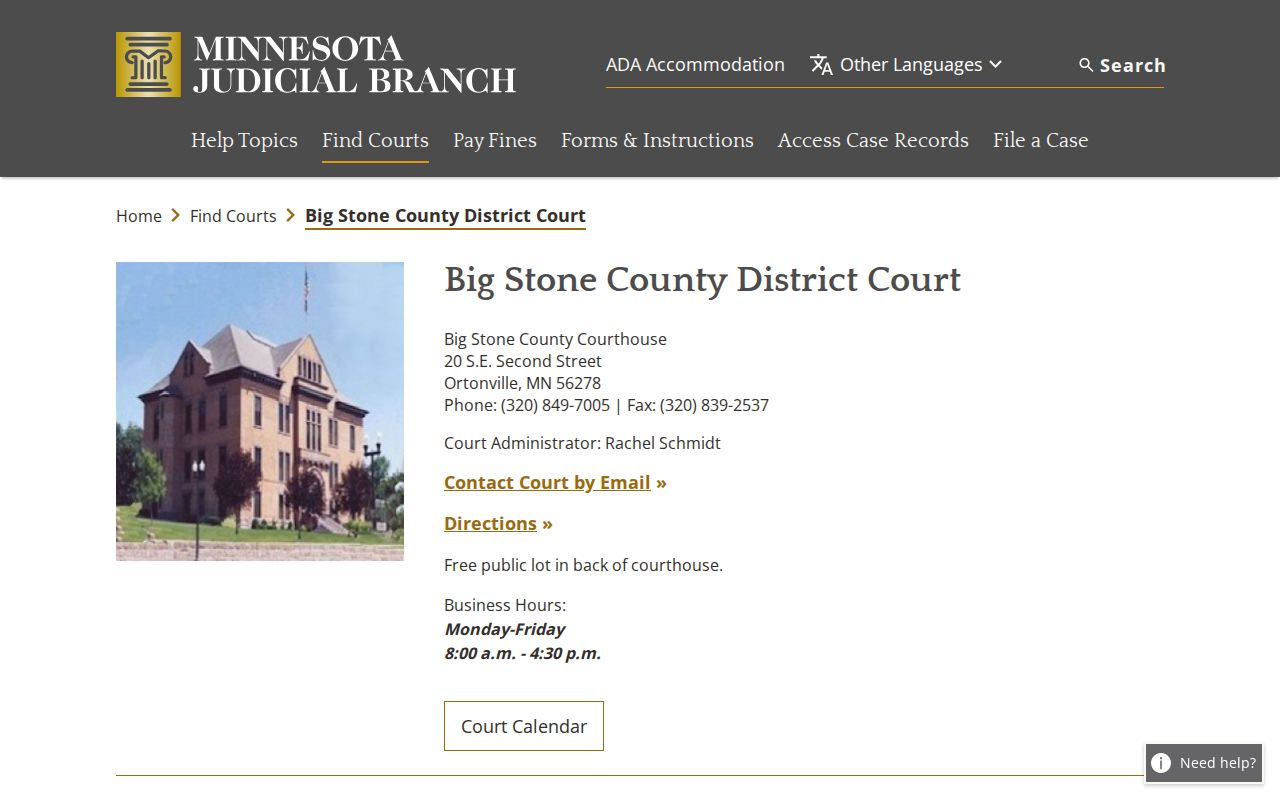This screenshot has width=1280, height=800.
Task: Open Access Case Records menu item
Action: [873, 140]
